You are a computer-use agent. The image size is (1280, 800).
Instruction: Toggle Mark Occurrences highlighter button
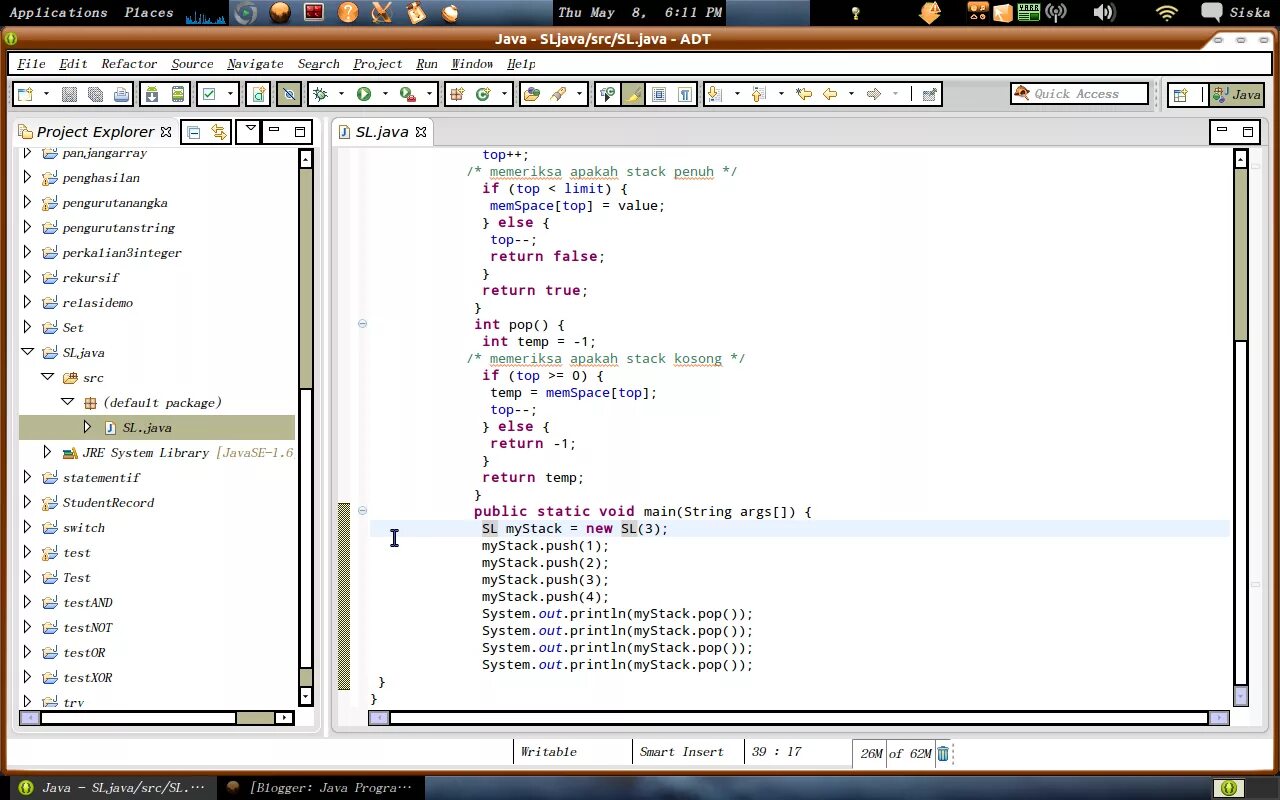633,94
